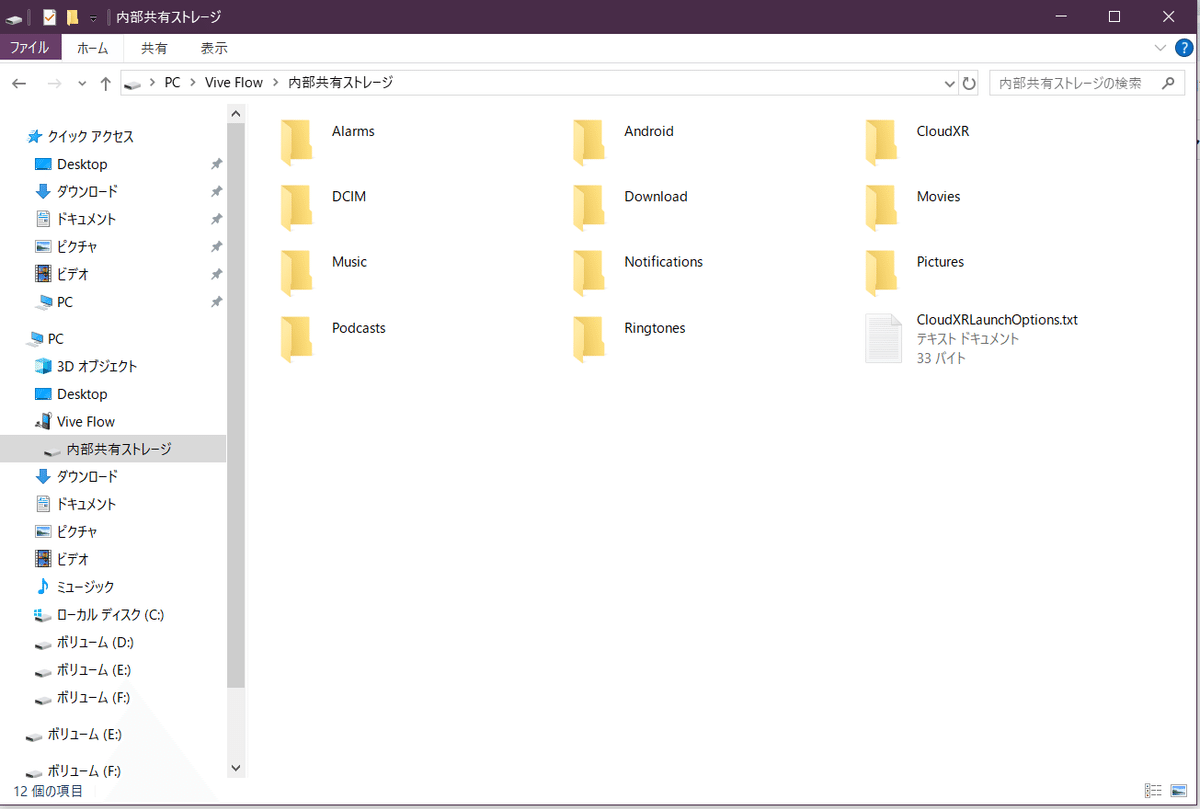
Task: Select the Notifications folder name
Action: click(664, 262)
